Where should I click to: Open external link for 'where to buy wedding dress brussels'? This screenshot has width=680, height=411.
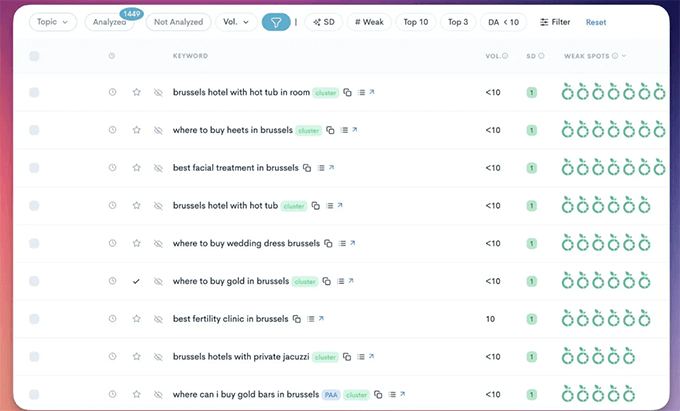click(x=353, y=243)
